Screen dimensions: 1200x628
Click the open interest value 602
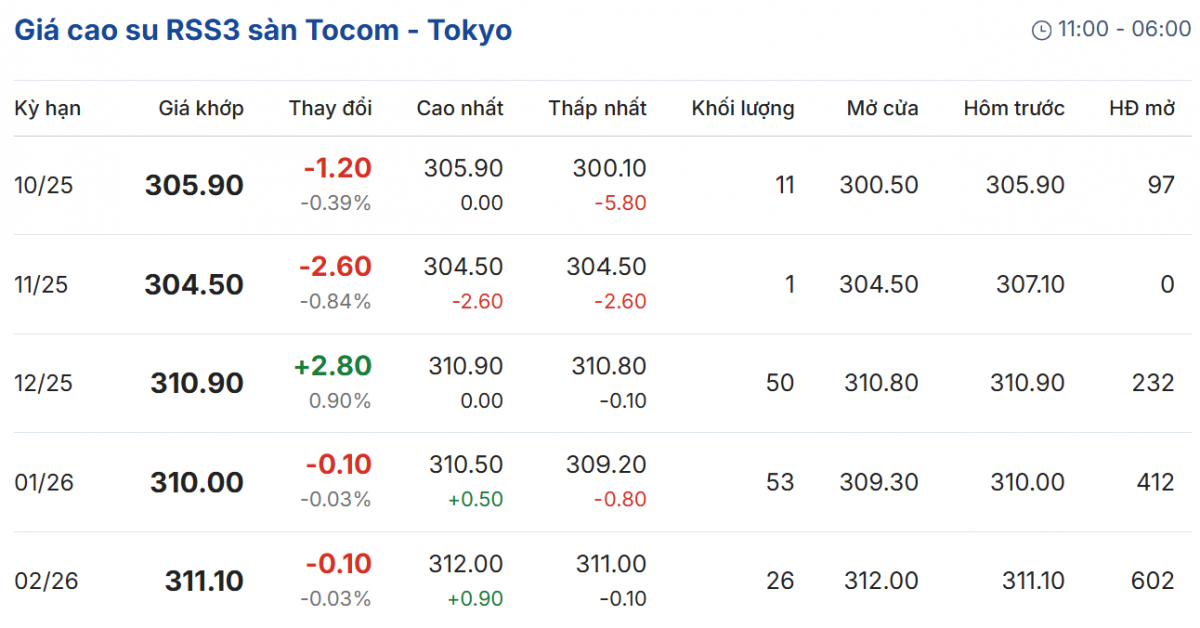(x=1154, y=581)
